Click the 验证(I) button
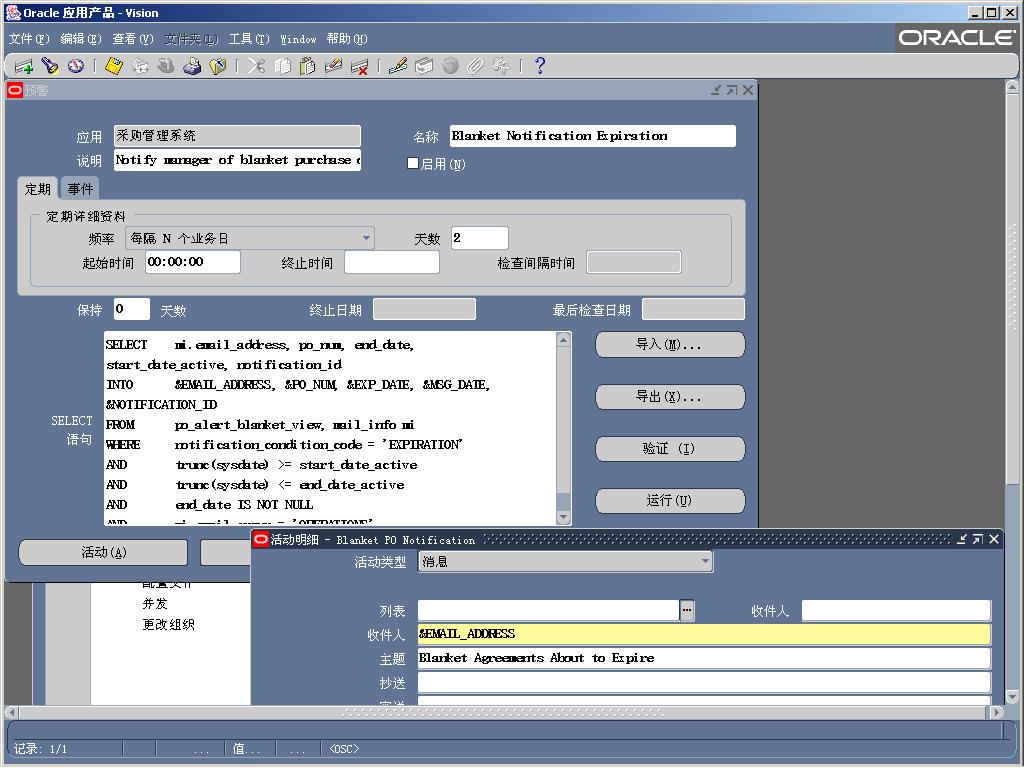1024x768 pixels. click(x=670, y=449)
